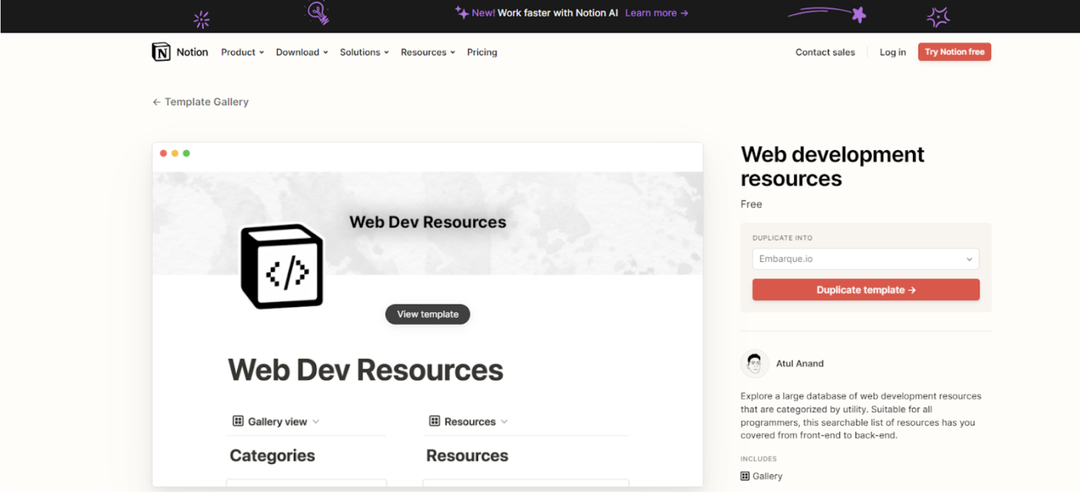Click Learn more link in banner

pos(656,12)
